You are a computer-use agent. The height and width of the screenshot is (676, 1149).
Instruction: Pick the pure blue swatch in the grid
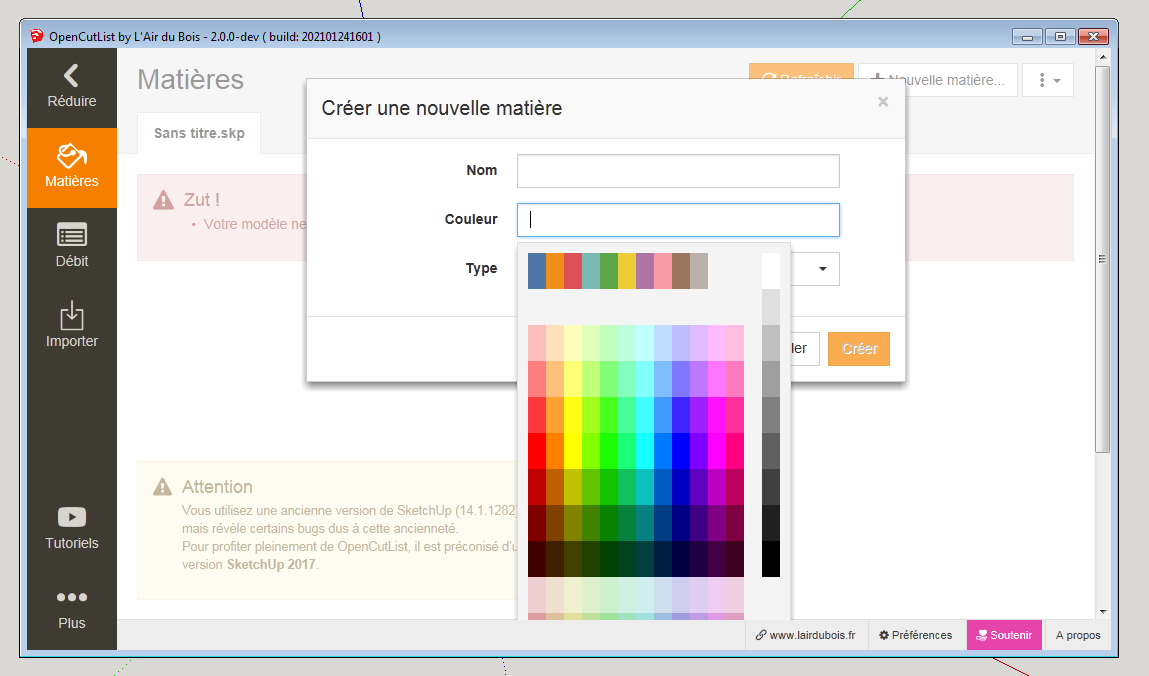click(x=681, y=451)
